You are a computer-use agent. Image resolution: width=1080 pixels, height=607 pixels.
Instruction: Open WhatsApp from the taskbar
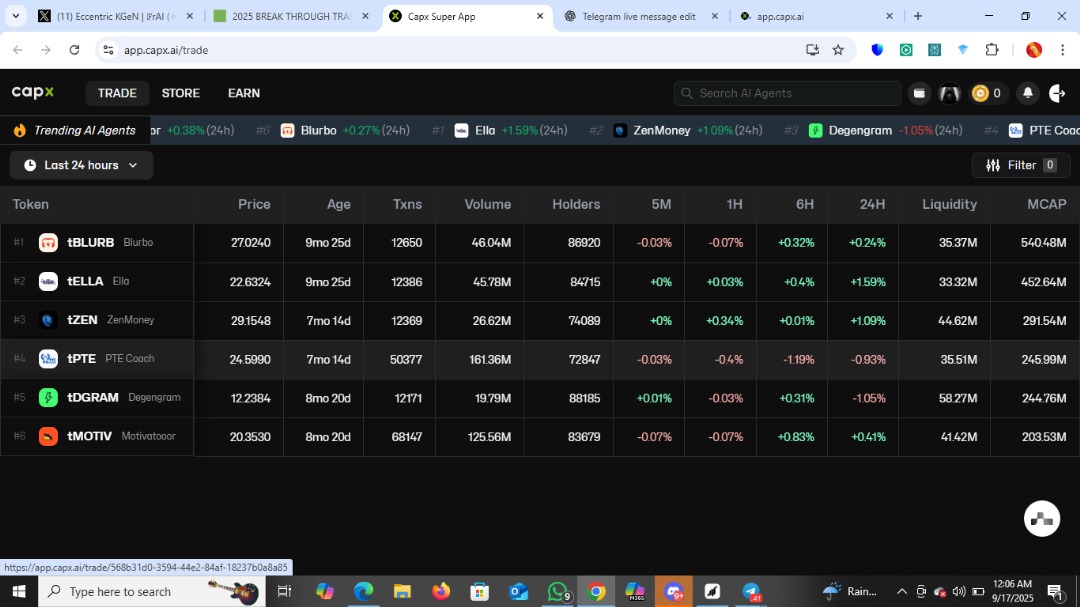pyautogui.click(x=558, y=591)
